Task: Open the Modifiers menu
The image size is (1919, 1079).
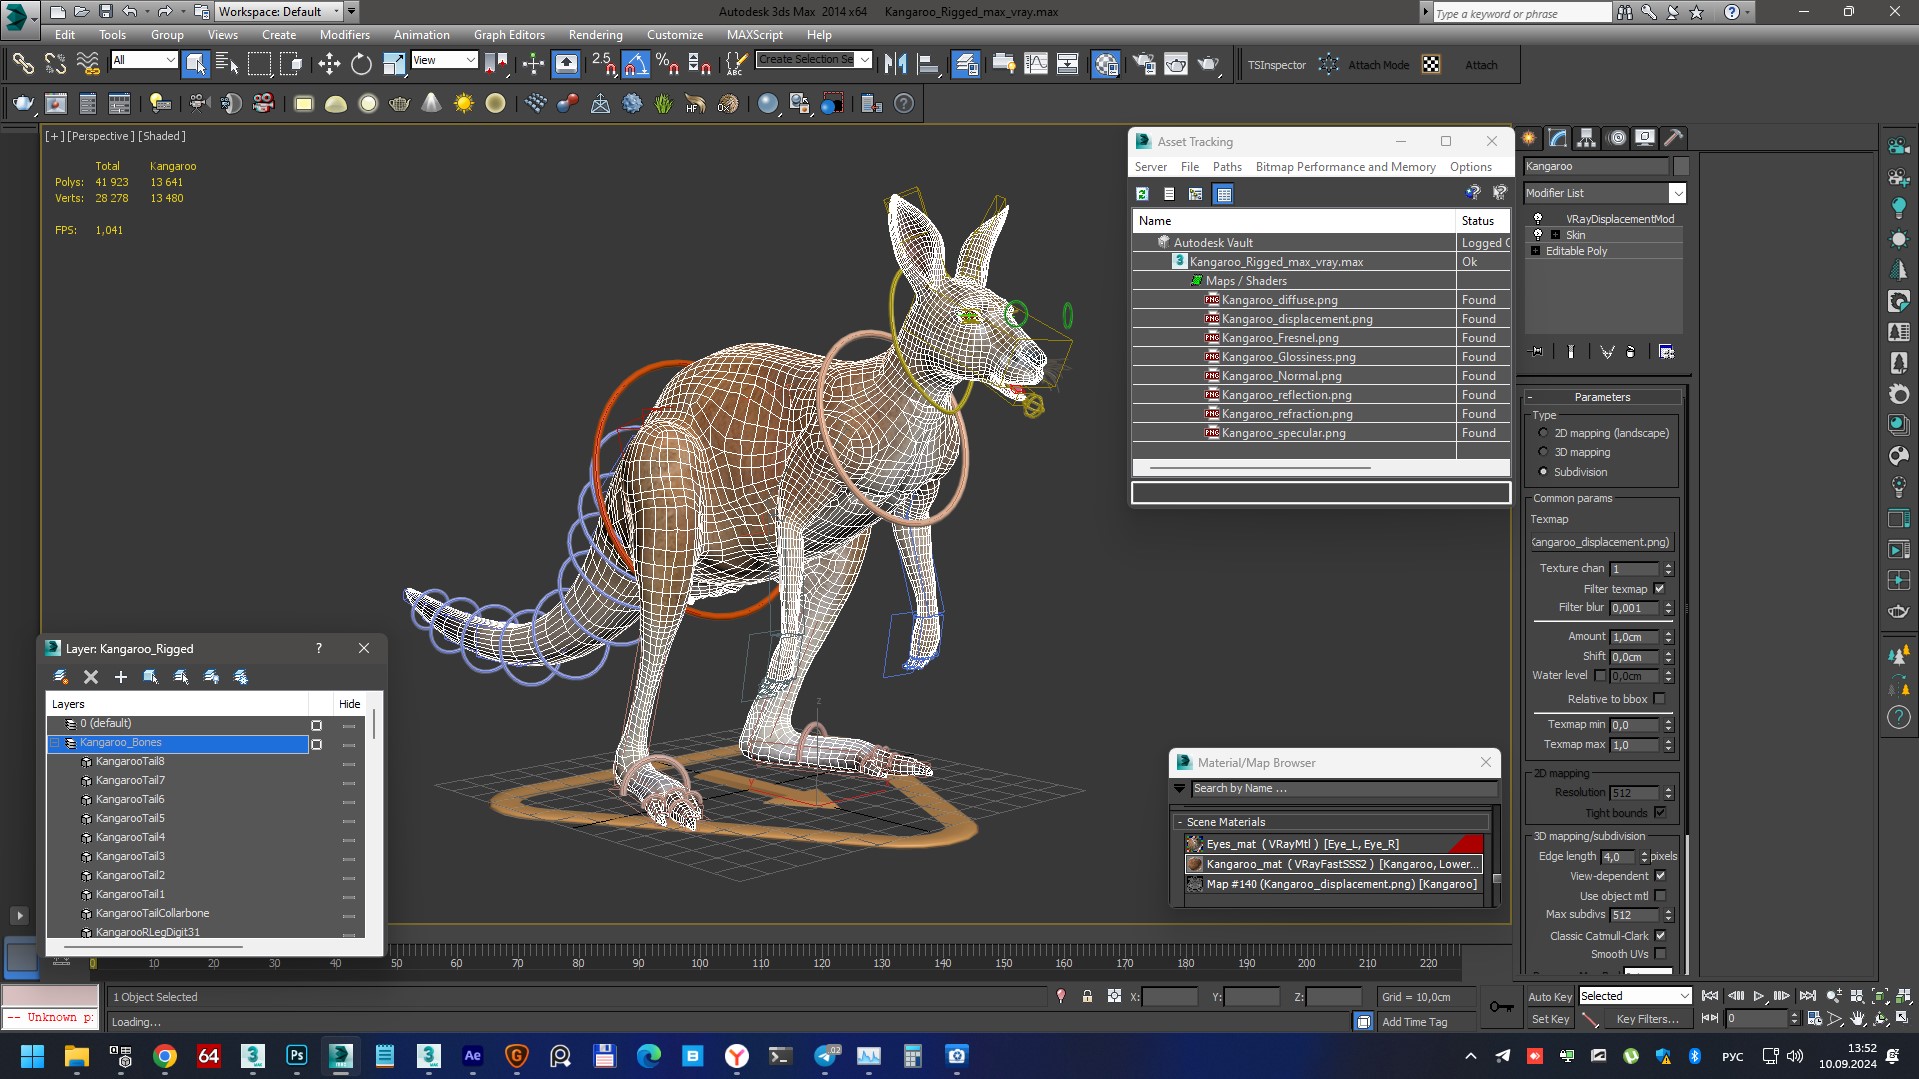Action: [x=344, y=34]
